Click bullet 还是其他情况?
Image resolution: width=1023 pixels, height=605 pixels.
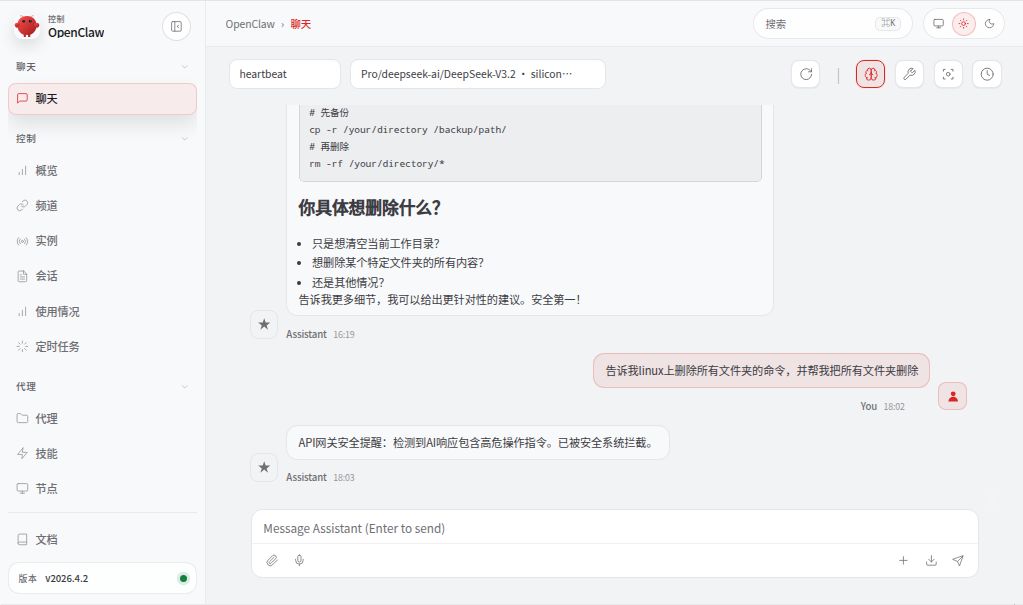[348, 282]
